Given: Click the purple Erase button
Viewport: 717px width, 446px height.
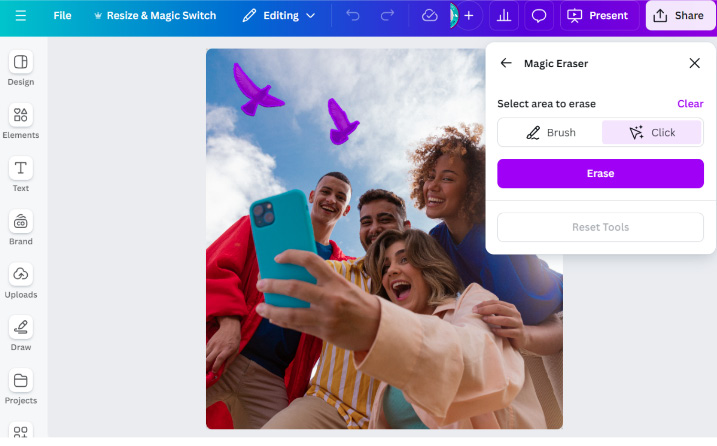Looking at the screenshot, I should point(600,173).
